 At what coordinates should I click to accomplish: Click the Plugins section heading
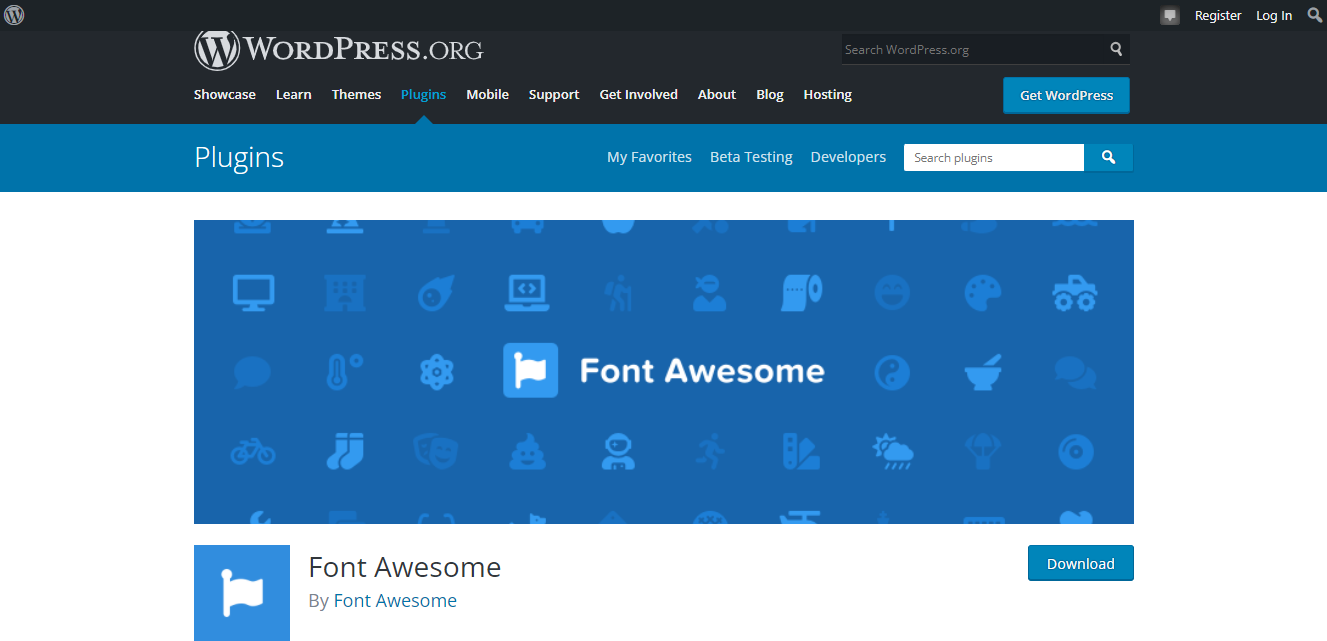[239, 157]
